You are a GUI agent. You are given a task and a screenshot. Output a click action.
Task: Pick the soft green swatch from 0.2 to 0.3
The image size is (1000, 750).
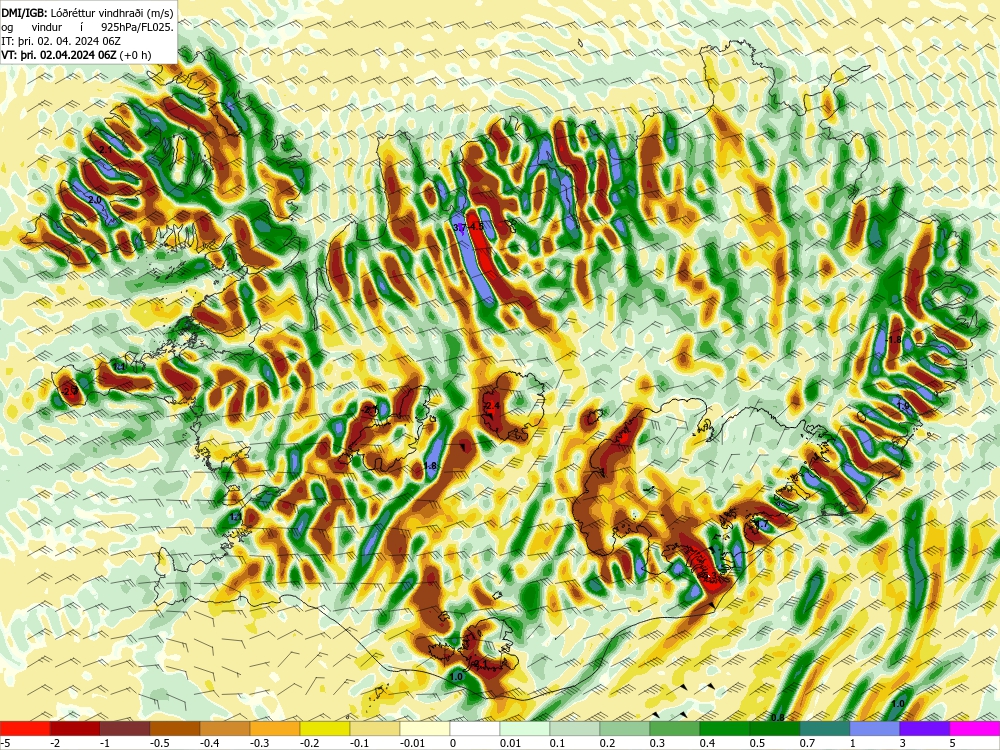pos(625,728)
